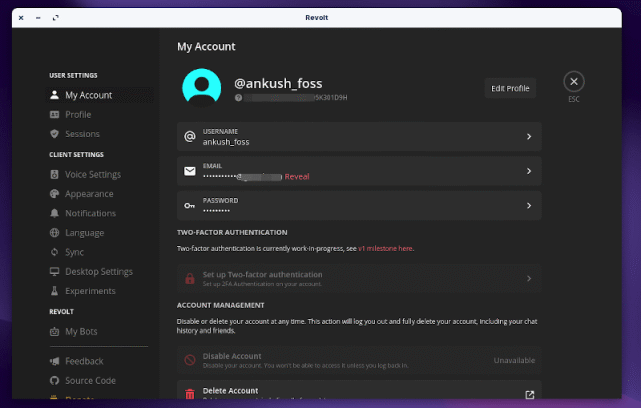Expand the Password row chevron
The image size is (641, 408).
point(529,206)
